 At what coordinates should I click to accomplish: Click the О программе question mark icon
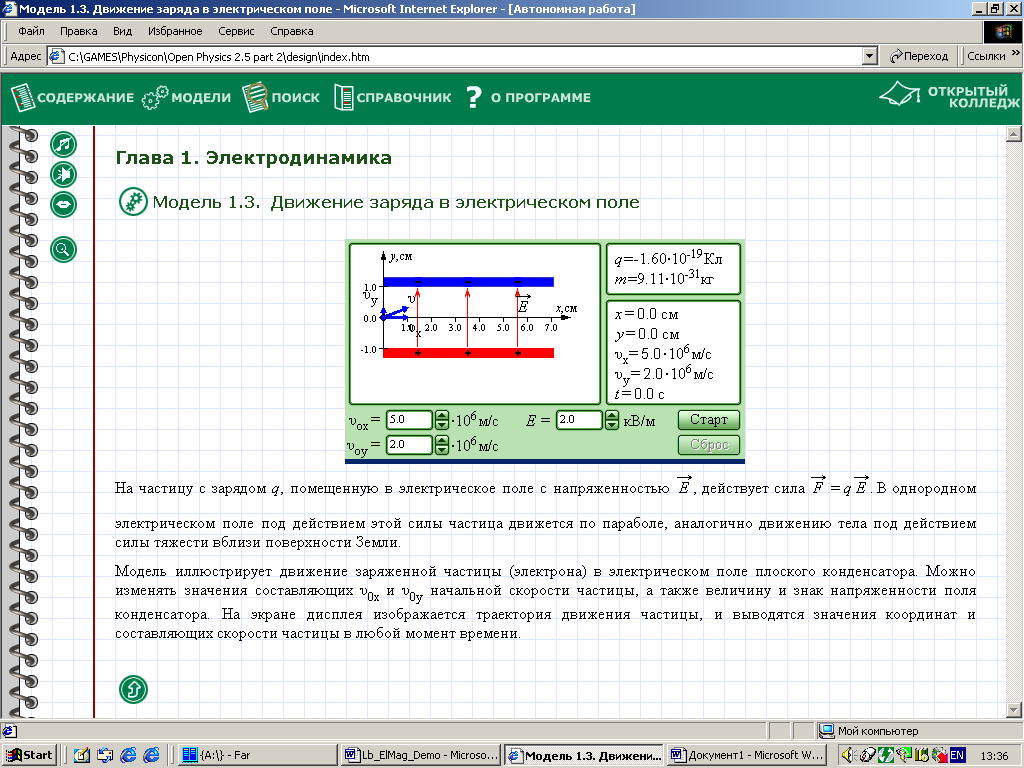[x=473, y=97]
